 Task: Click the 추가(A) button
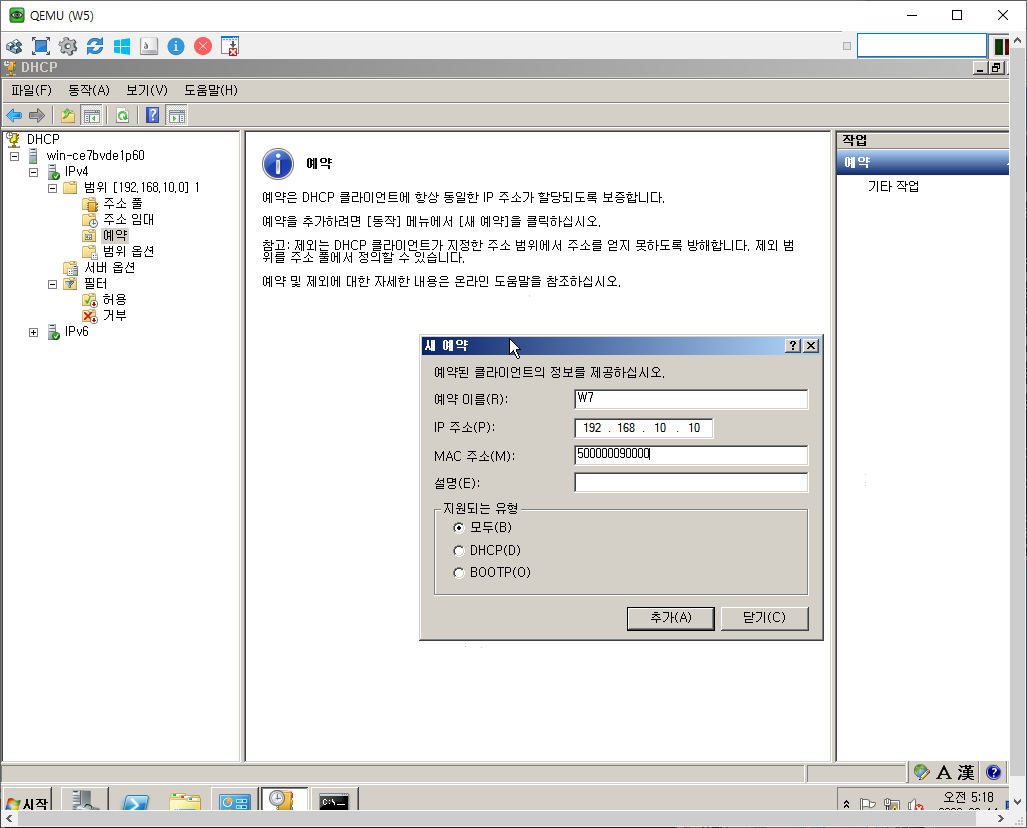coord(671,618)
